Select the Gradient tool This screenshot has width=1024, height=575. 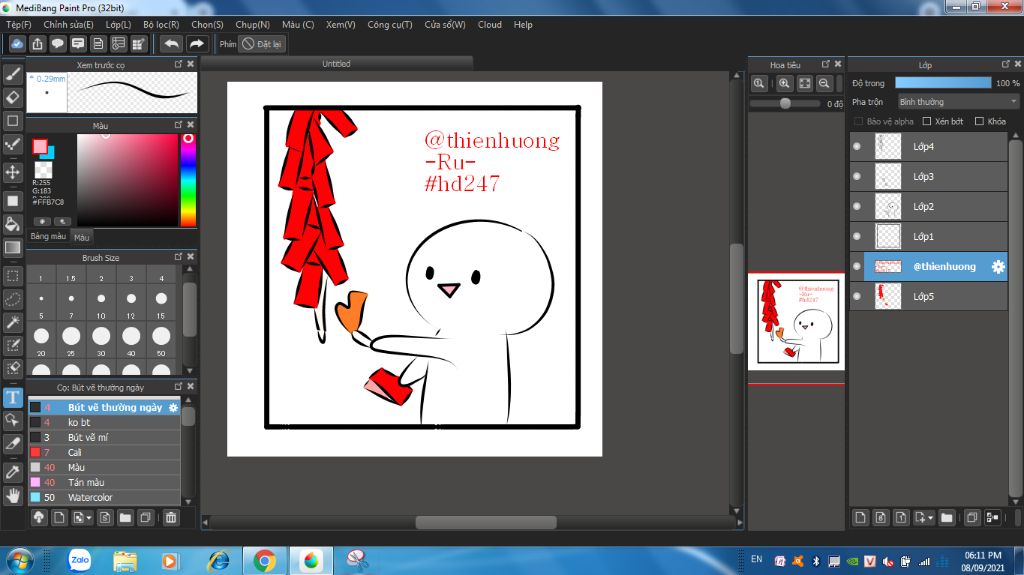[12, 248]
